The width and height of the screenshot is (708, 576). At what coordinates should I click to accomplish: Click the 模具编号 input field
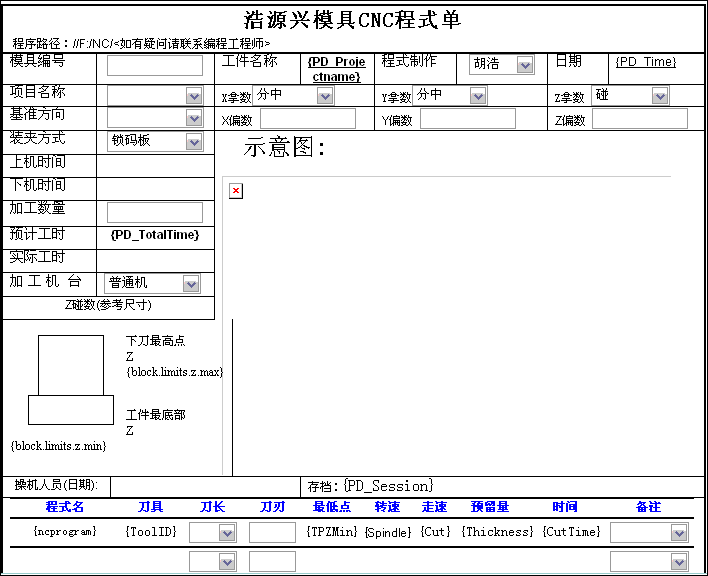tap(155, 65)
